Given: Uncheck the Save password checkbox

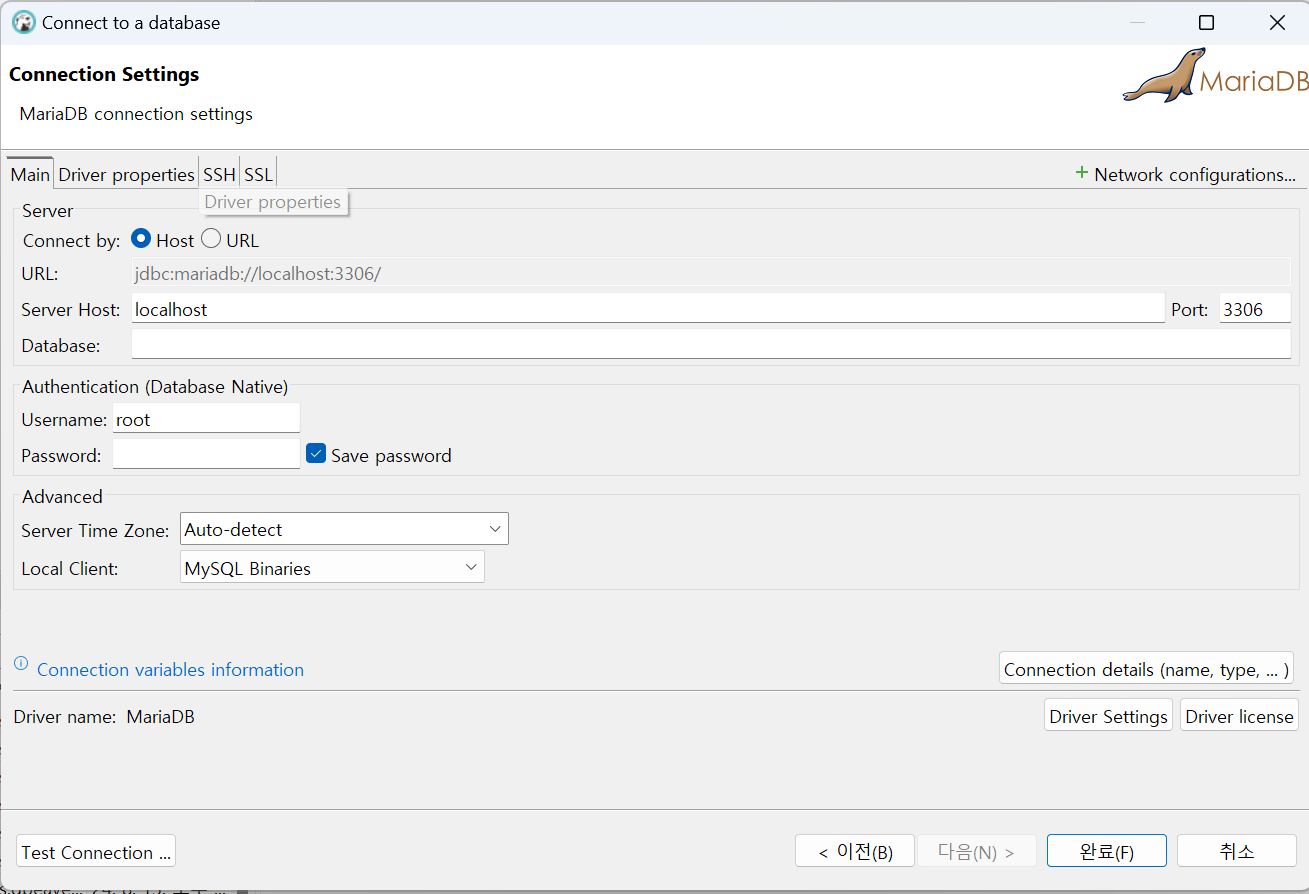Looking at the screenshot, I should pos(316,454).
